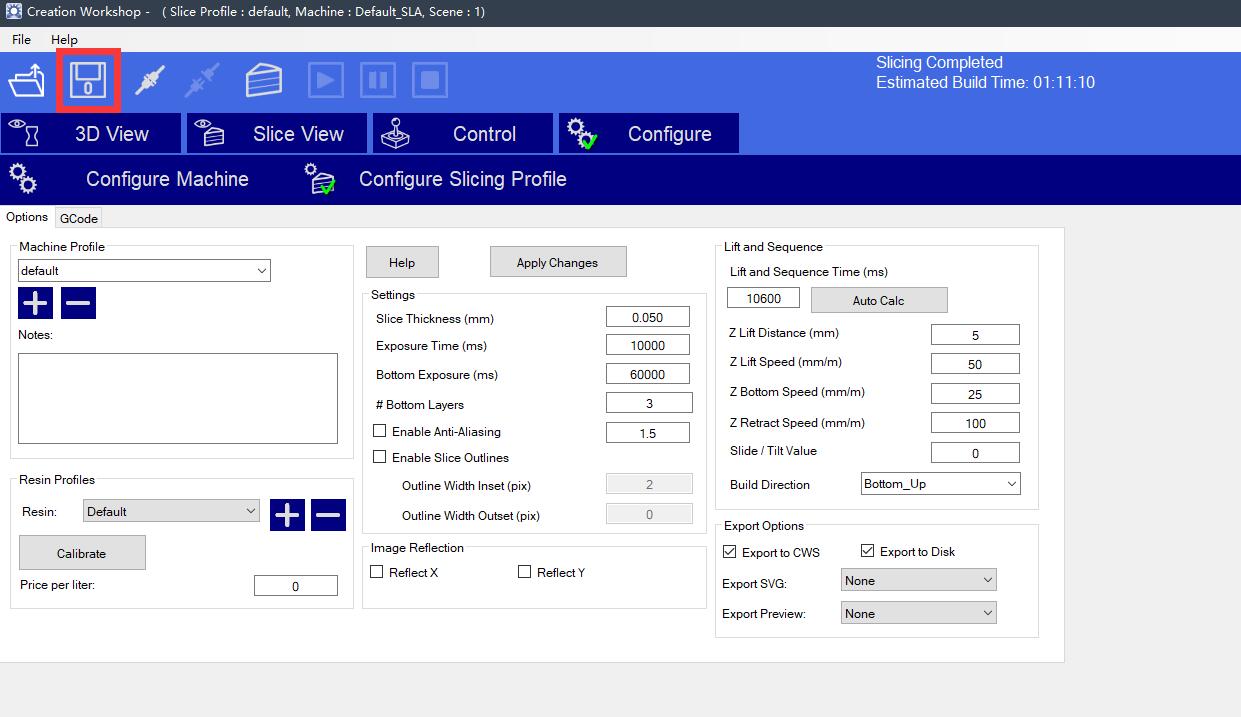Click the Apply Changes button
1241x717 pixels.
557,262
